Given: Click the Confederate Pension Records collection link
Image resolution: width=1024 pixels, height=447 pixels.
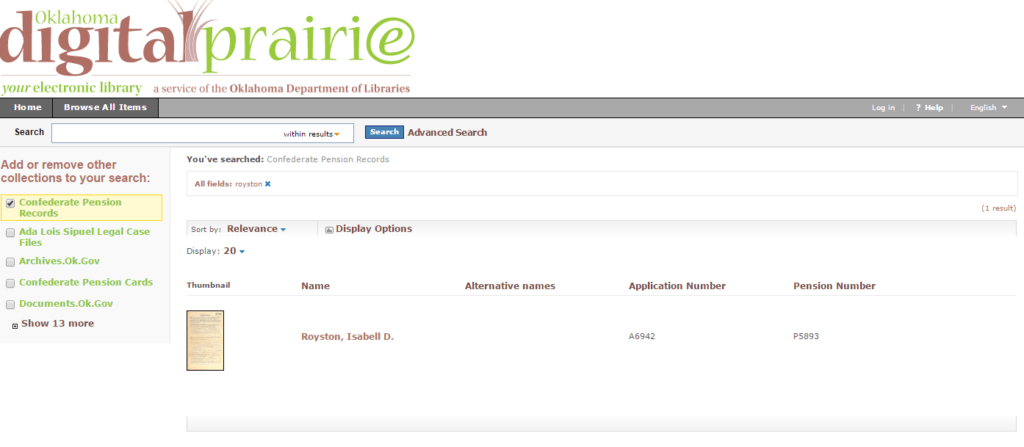Looking at the screenshot, I should click(x=71, y=208).
